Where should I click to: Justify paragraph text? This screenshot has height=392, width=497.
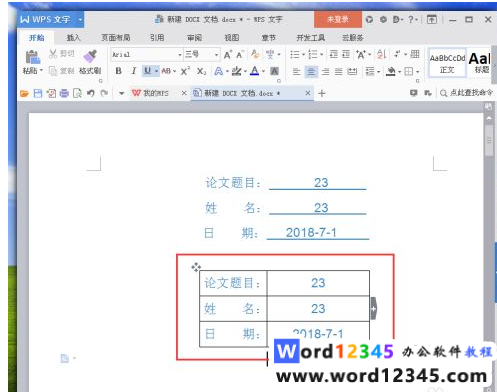(338, 71)
